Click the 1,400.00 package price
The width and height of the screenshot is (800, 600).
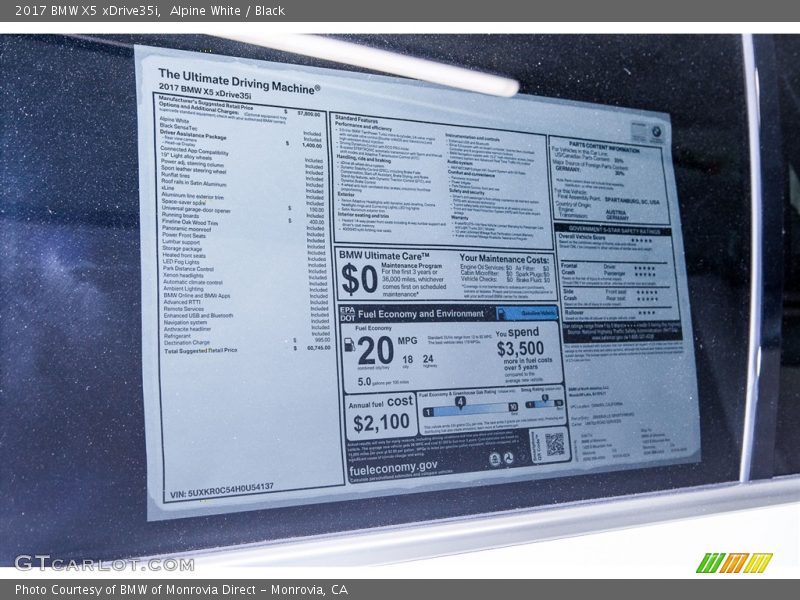[x=312, y=145]
